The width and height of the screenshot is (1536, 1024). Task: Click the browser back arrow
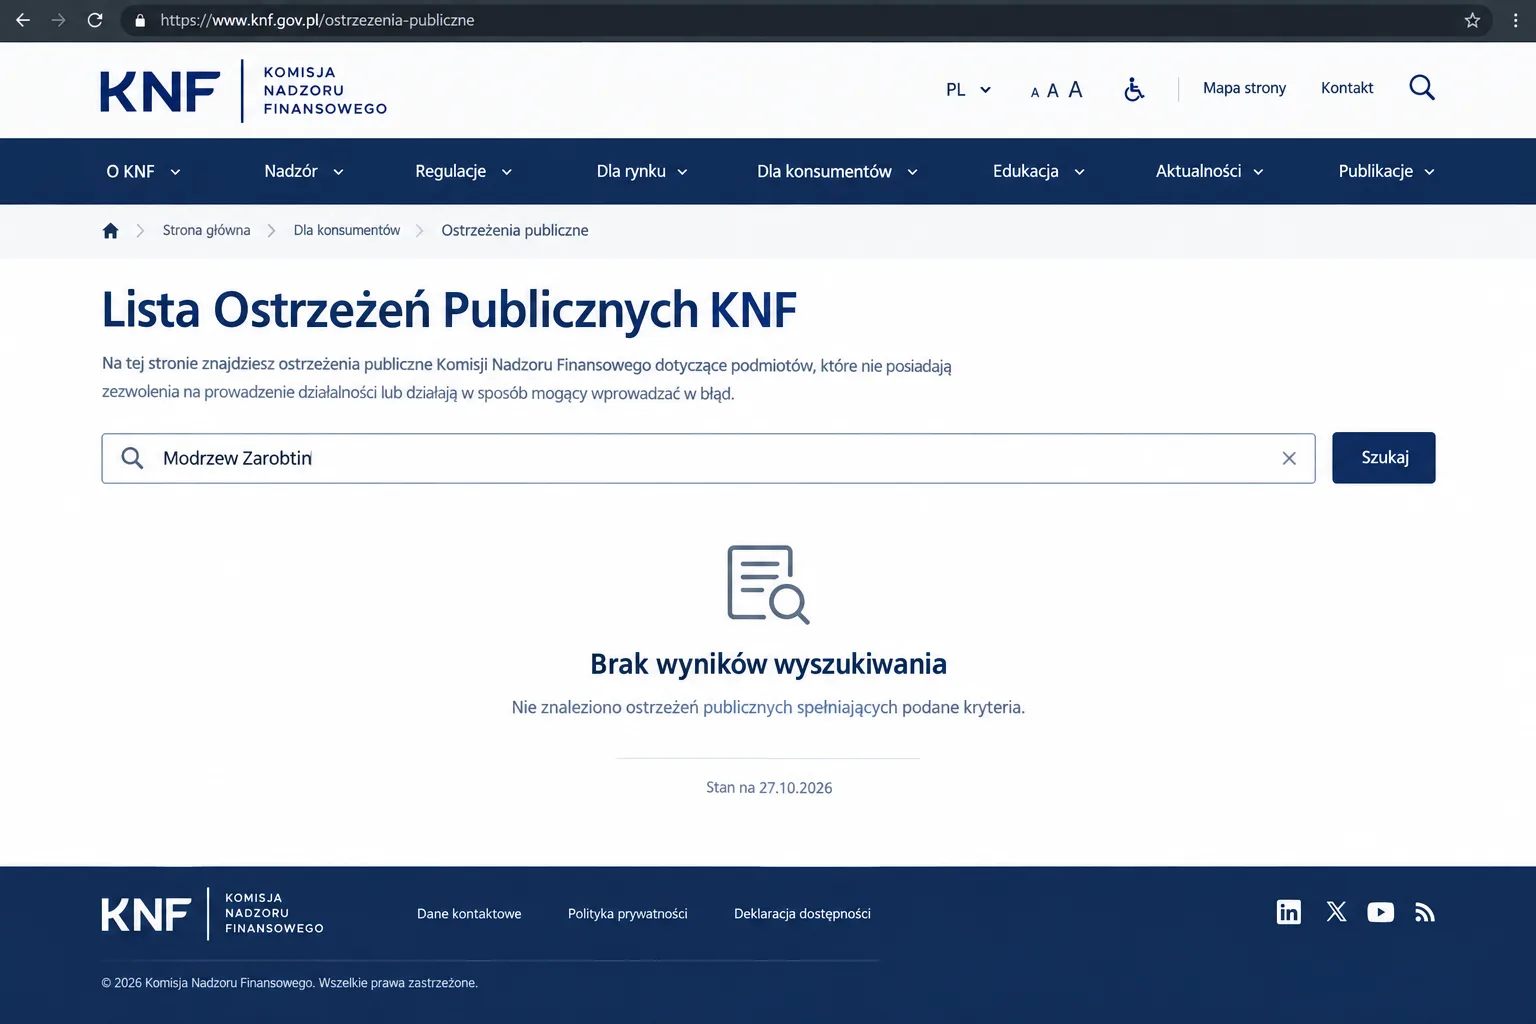23,20
